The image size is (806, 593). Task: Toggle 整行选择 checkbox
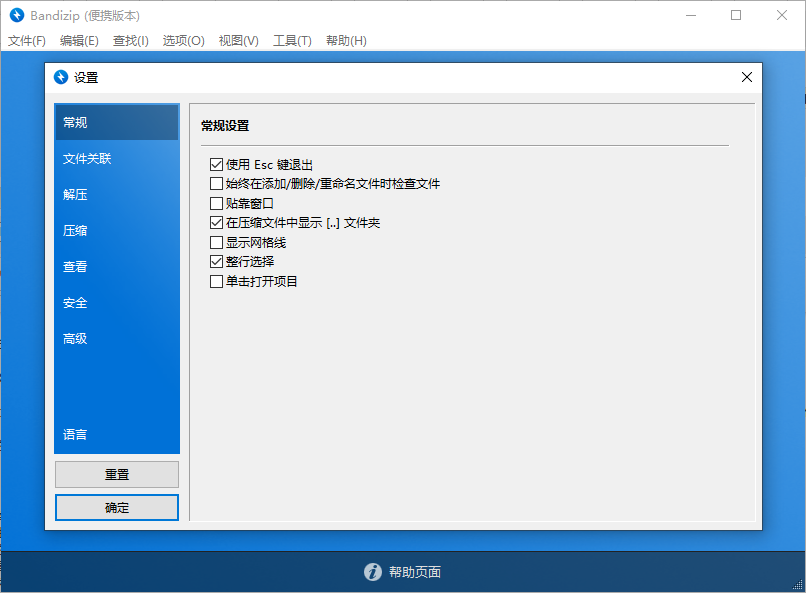click(x=216, y=262)
